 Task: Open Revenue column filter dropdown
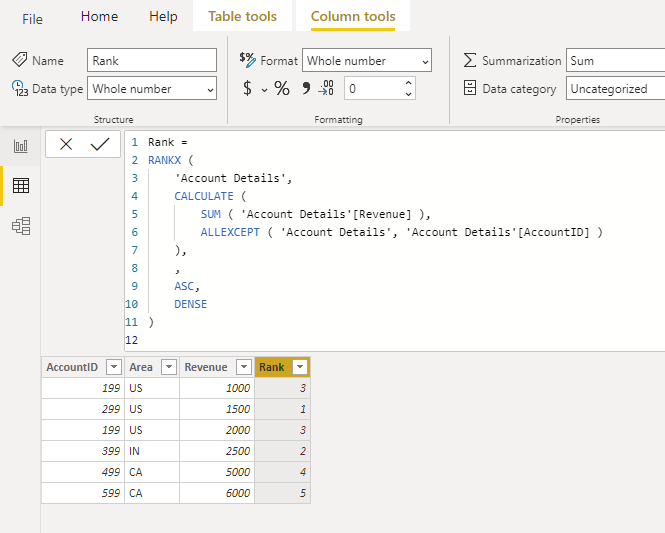point(244,367)
